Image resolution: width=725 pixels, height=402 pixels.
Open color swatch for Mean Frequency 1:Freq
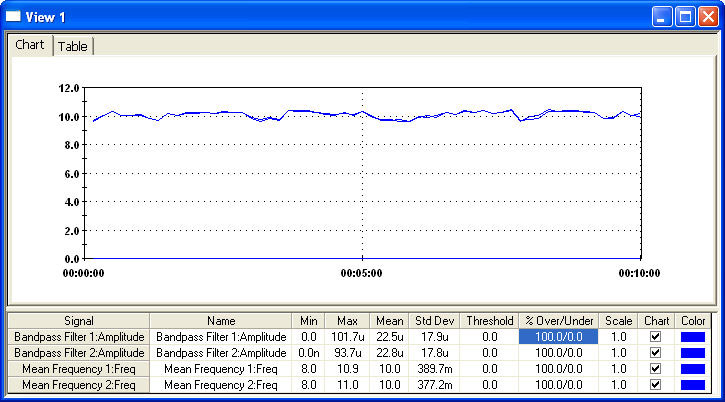693,369
